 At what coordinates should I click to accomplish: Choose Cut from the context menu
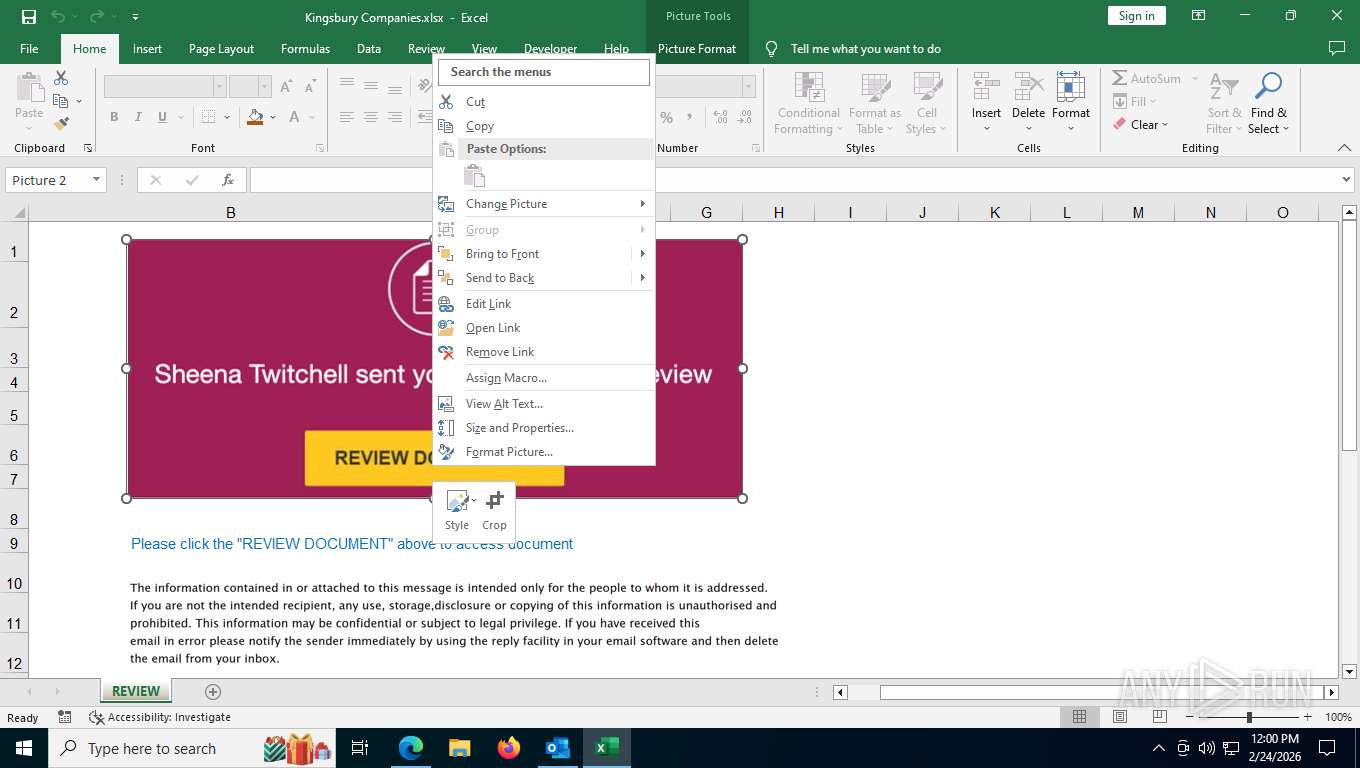[545, 102]
